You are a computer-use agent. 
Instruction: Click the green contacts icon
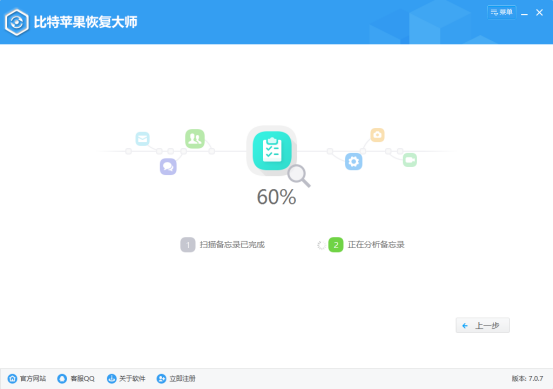(195, 139)
